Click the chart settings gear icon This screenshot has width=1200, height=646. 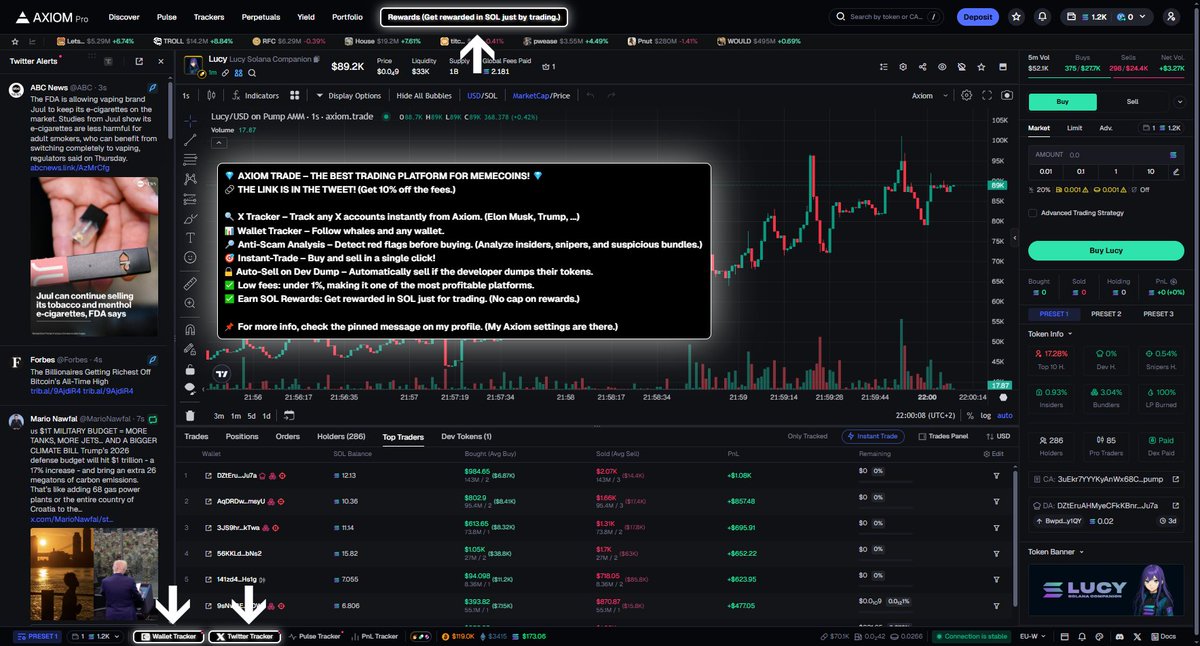coord(966,95)
